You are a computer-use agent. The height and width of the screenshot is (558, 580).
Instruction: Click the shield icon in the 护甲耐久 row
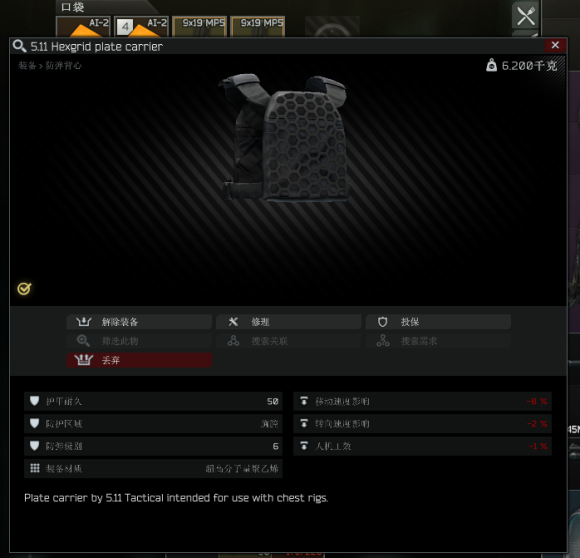click(x=34, y=401)
